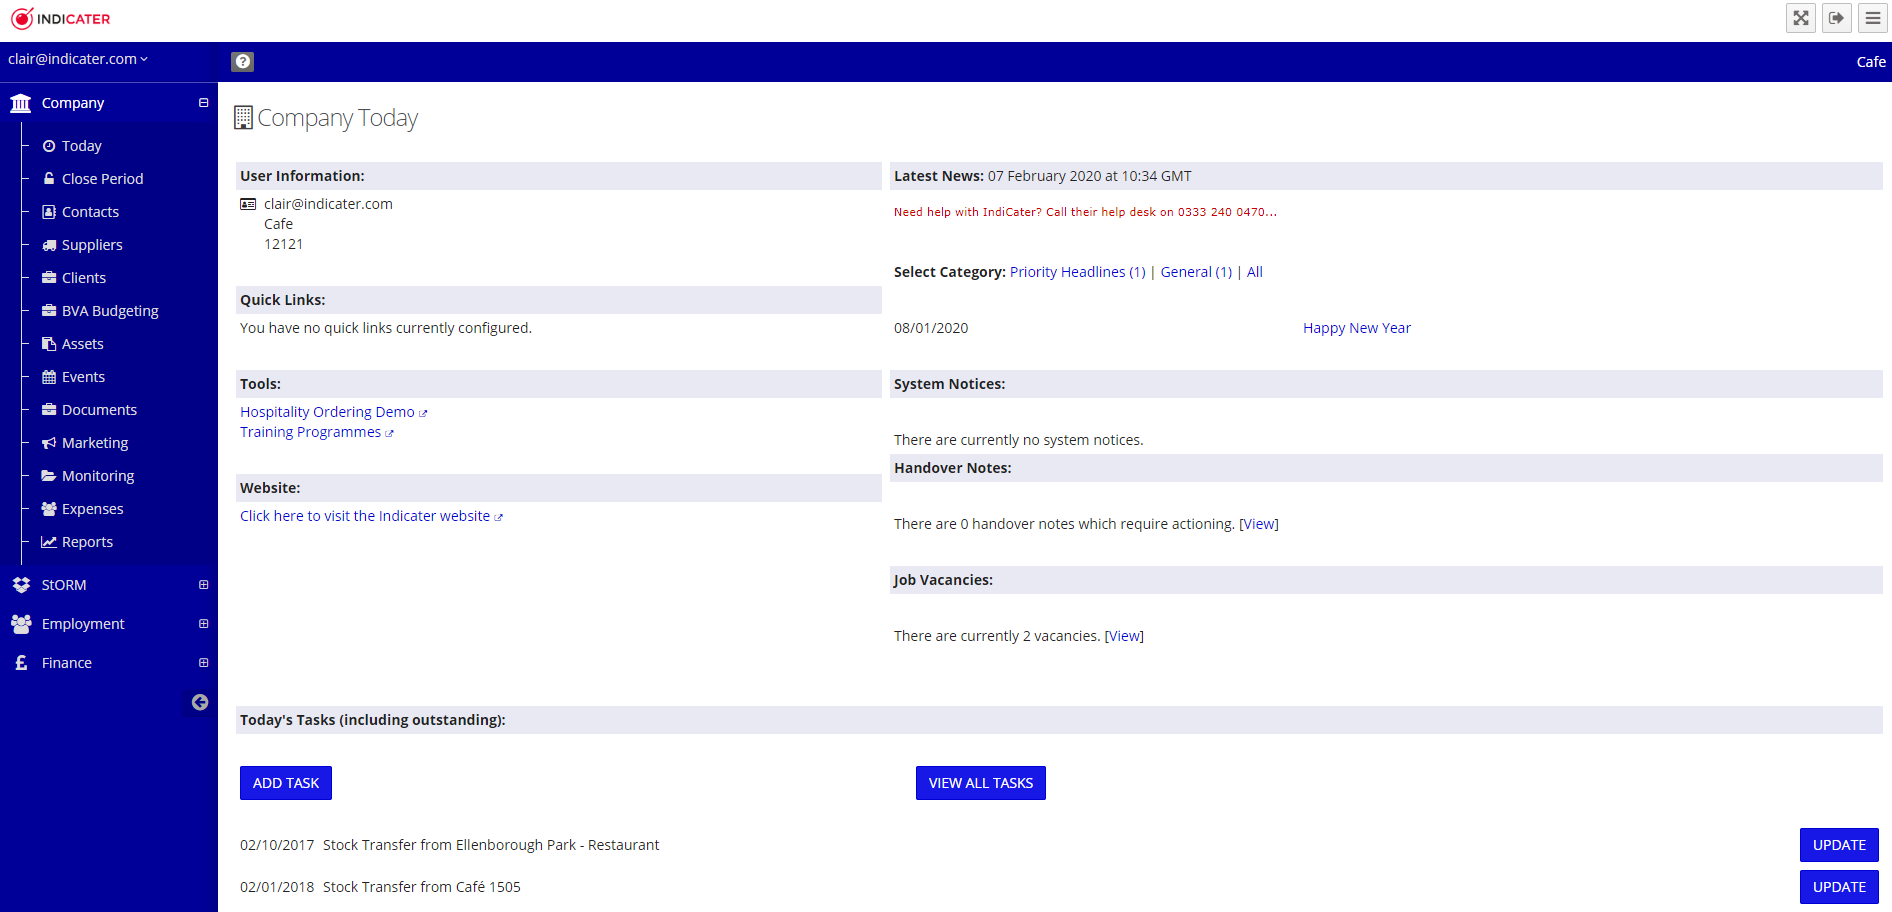Open the Happy New Year news item
Image resolution: width=1892 pixels, height=912 pixels.
[1357, 328]
